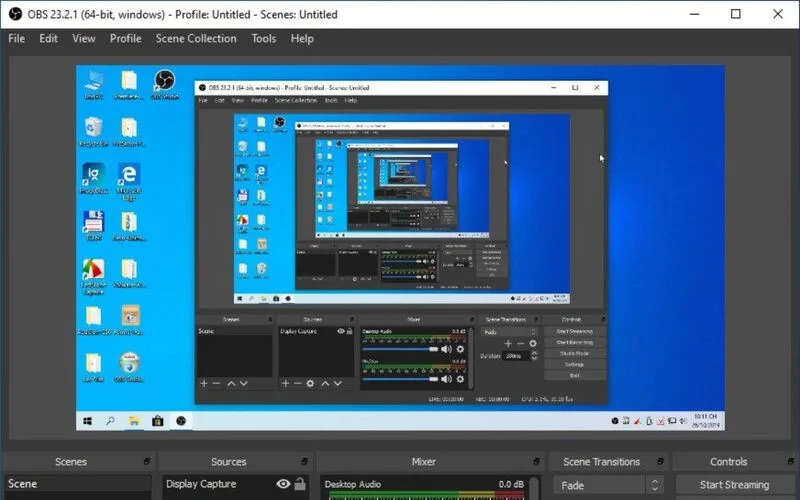Click the Start Streaming button
Image resolution: width=800 pixels, height=500 pixels.
[734, 485]
